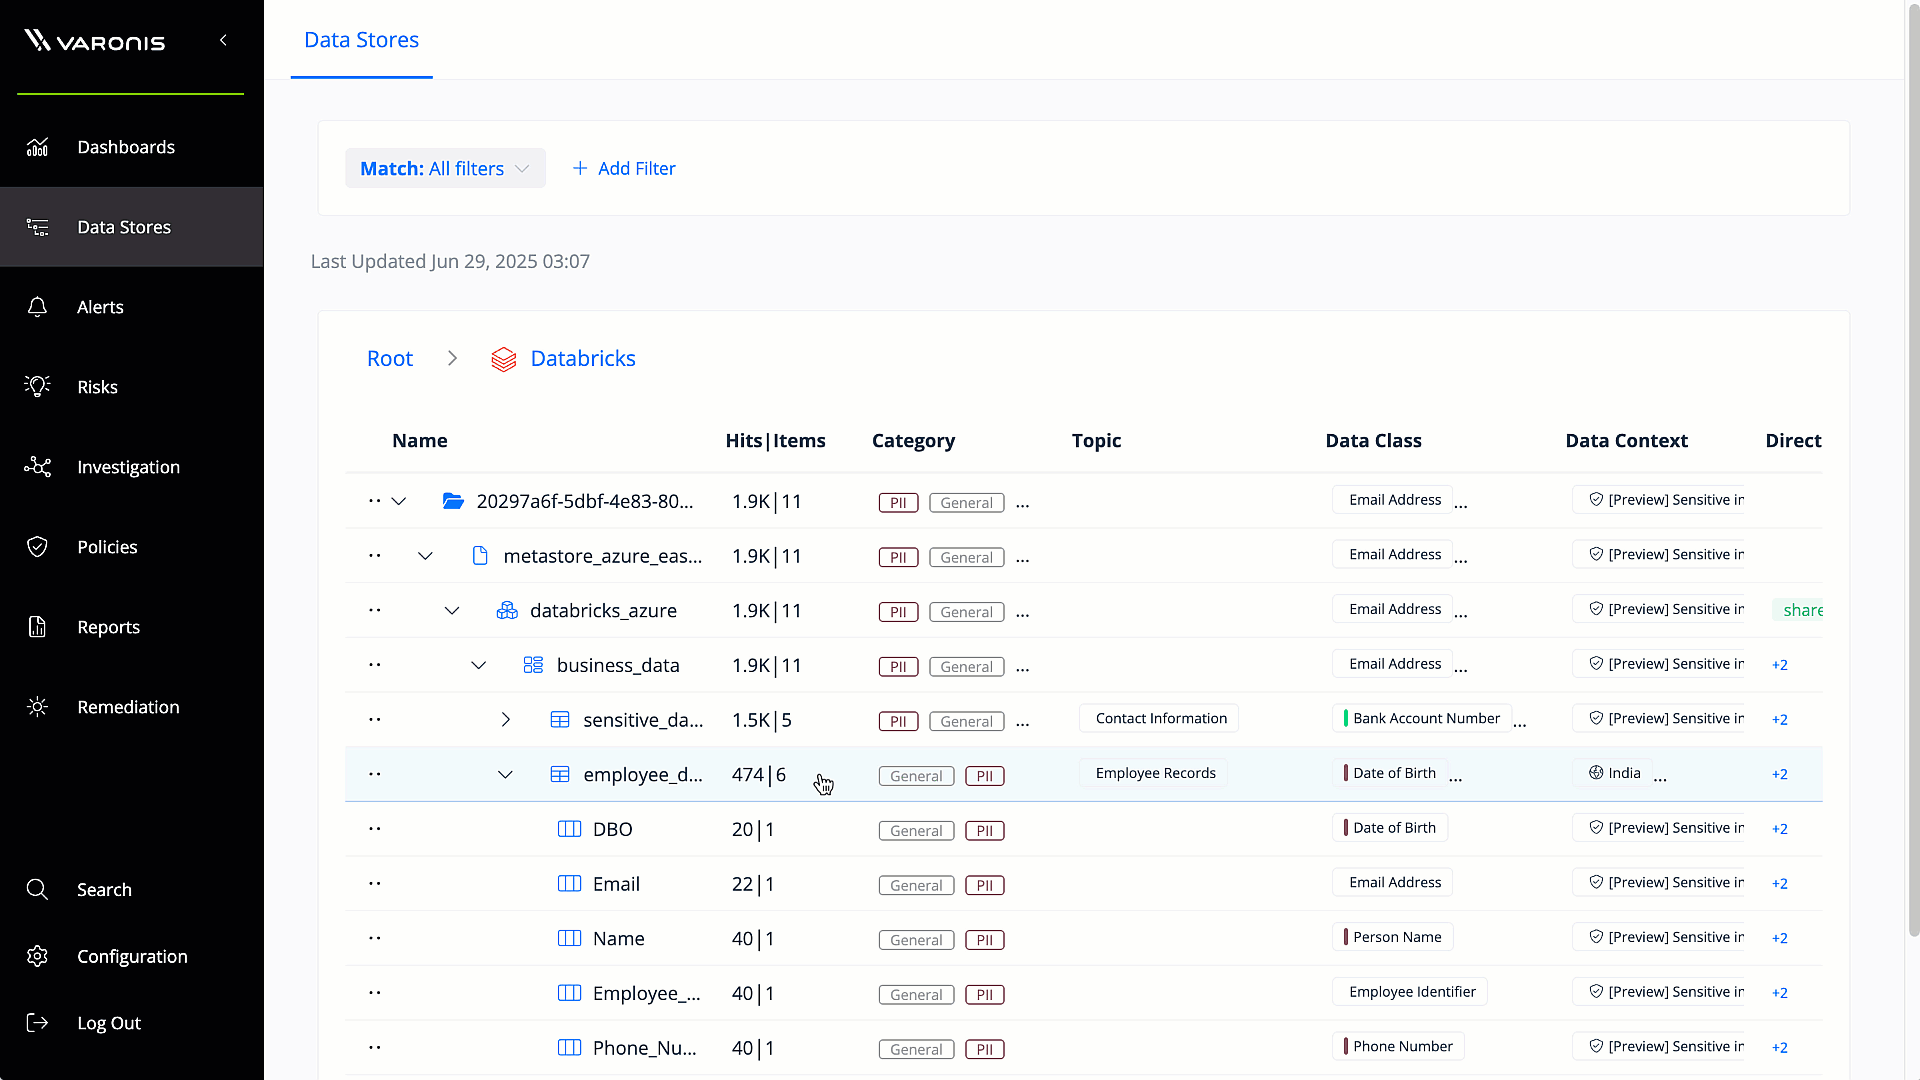Click the vertical page scrollbar
1920x1080 pixels.
click(x=1913, y=470)
